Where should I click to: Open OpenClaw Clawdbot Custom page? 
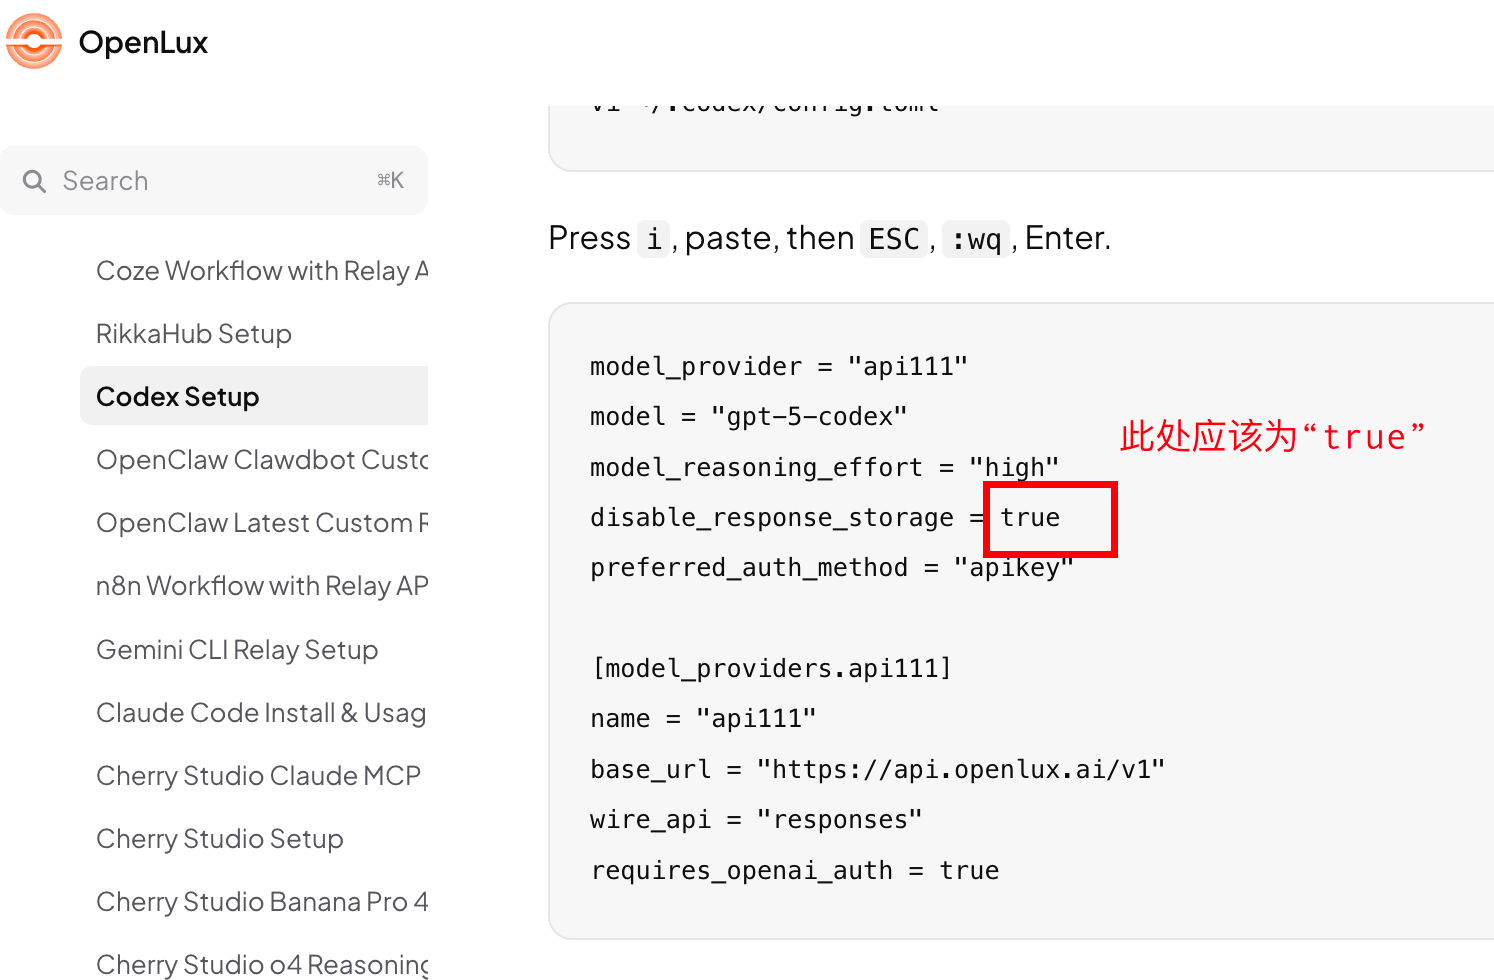(x=262, y=460)
